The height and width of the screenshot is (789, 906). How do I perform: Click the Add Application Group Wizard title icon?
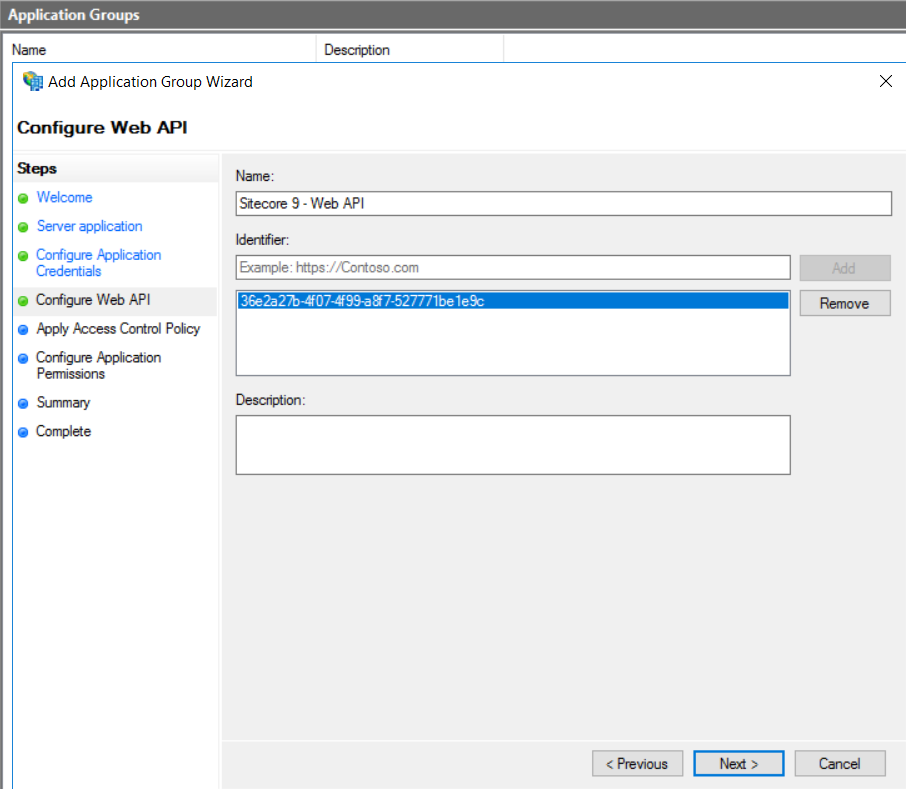[x=33, y=82]
